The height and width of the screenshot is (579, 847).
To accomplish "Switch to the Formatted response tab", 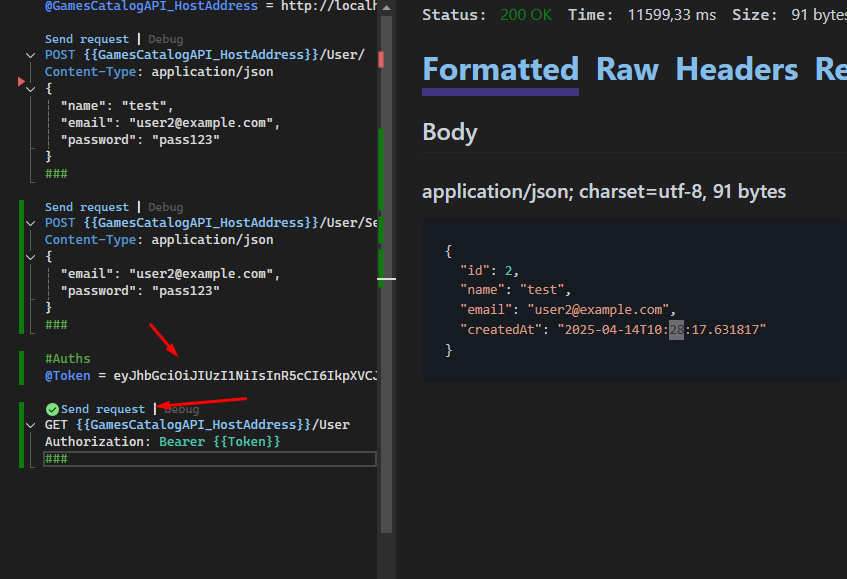I will click(500, 69).
